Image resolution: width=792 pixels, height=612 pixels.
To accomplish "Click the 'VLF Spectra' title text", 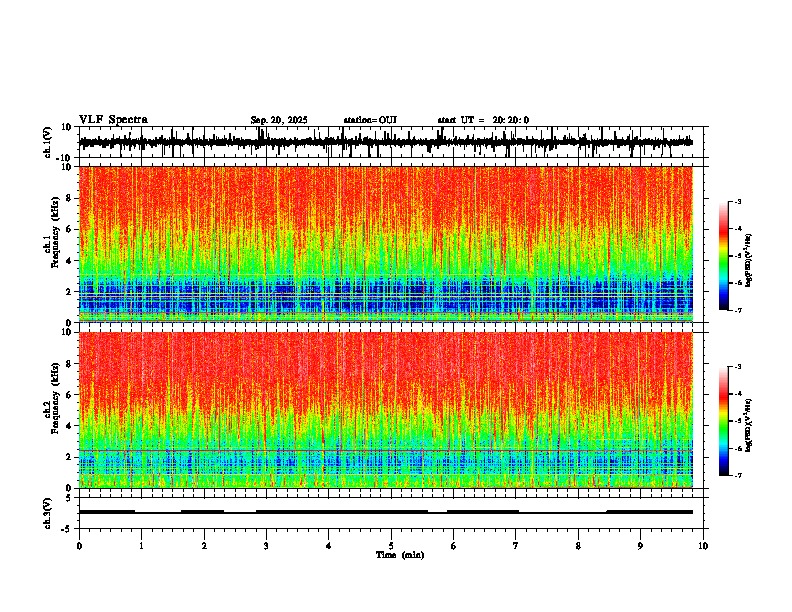I will click(x=113, y=119).
